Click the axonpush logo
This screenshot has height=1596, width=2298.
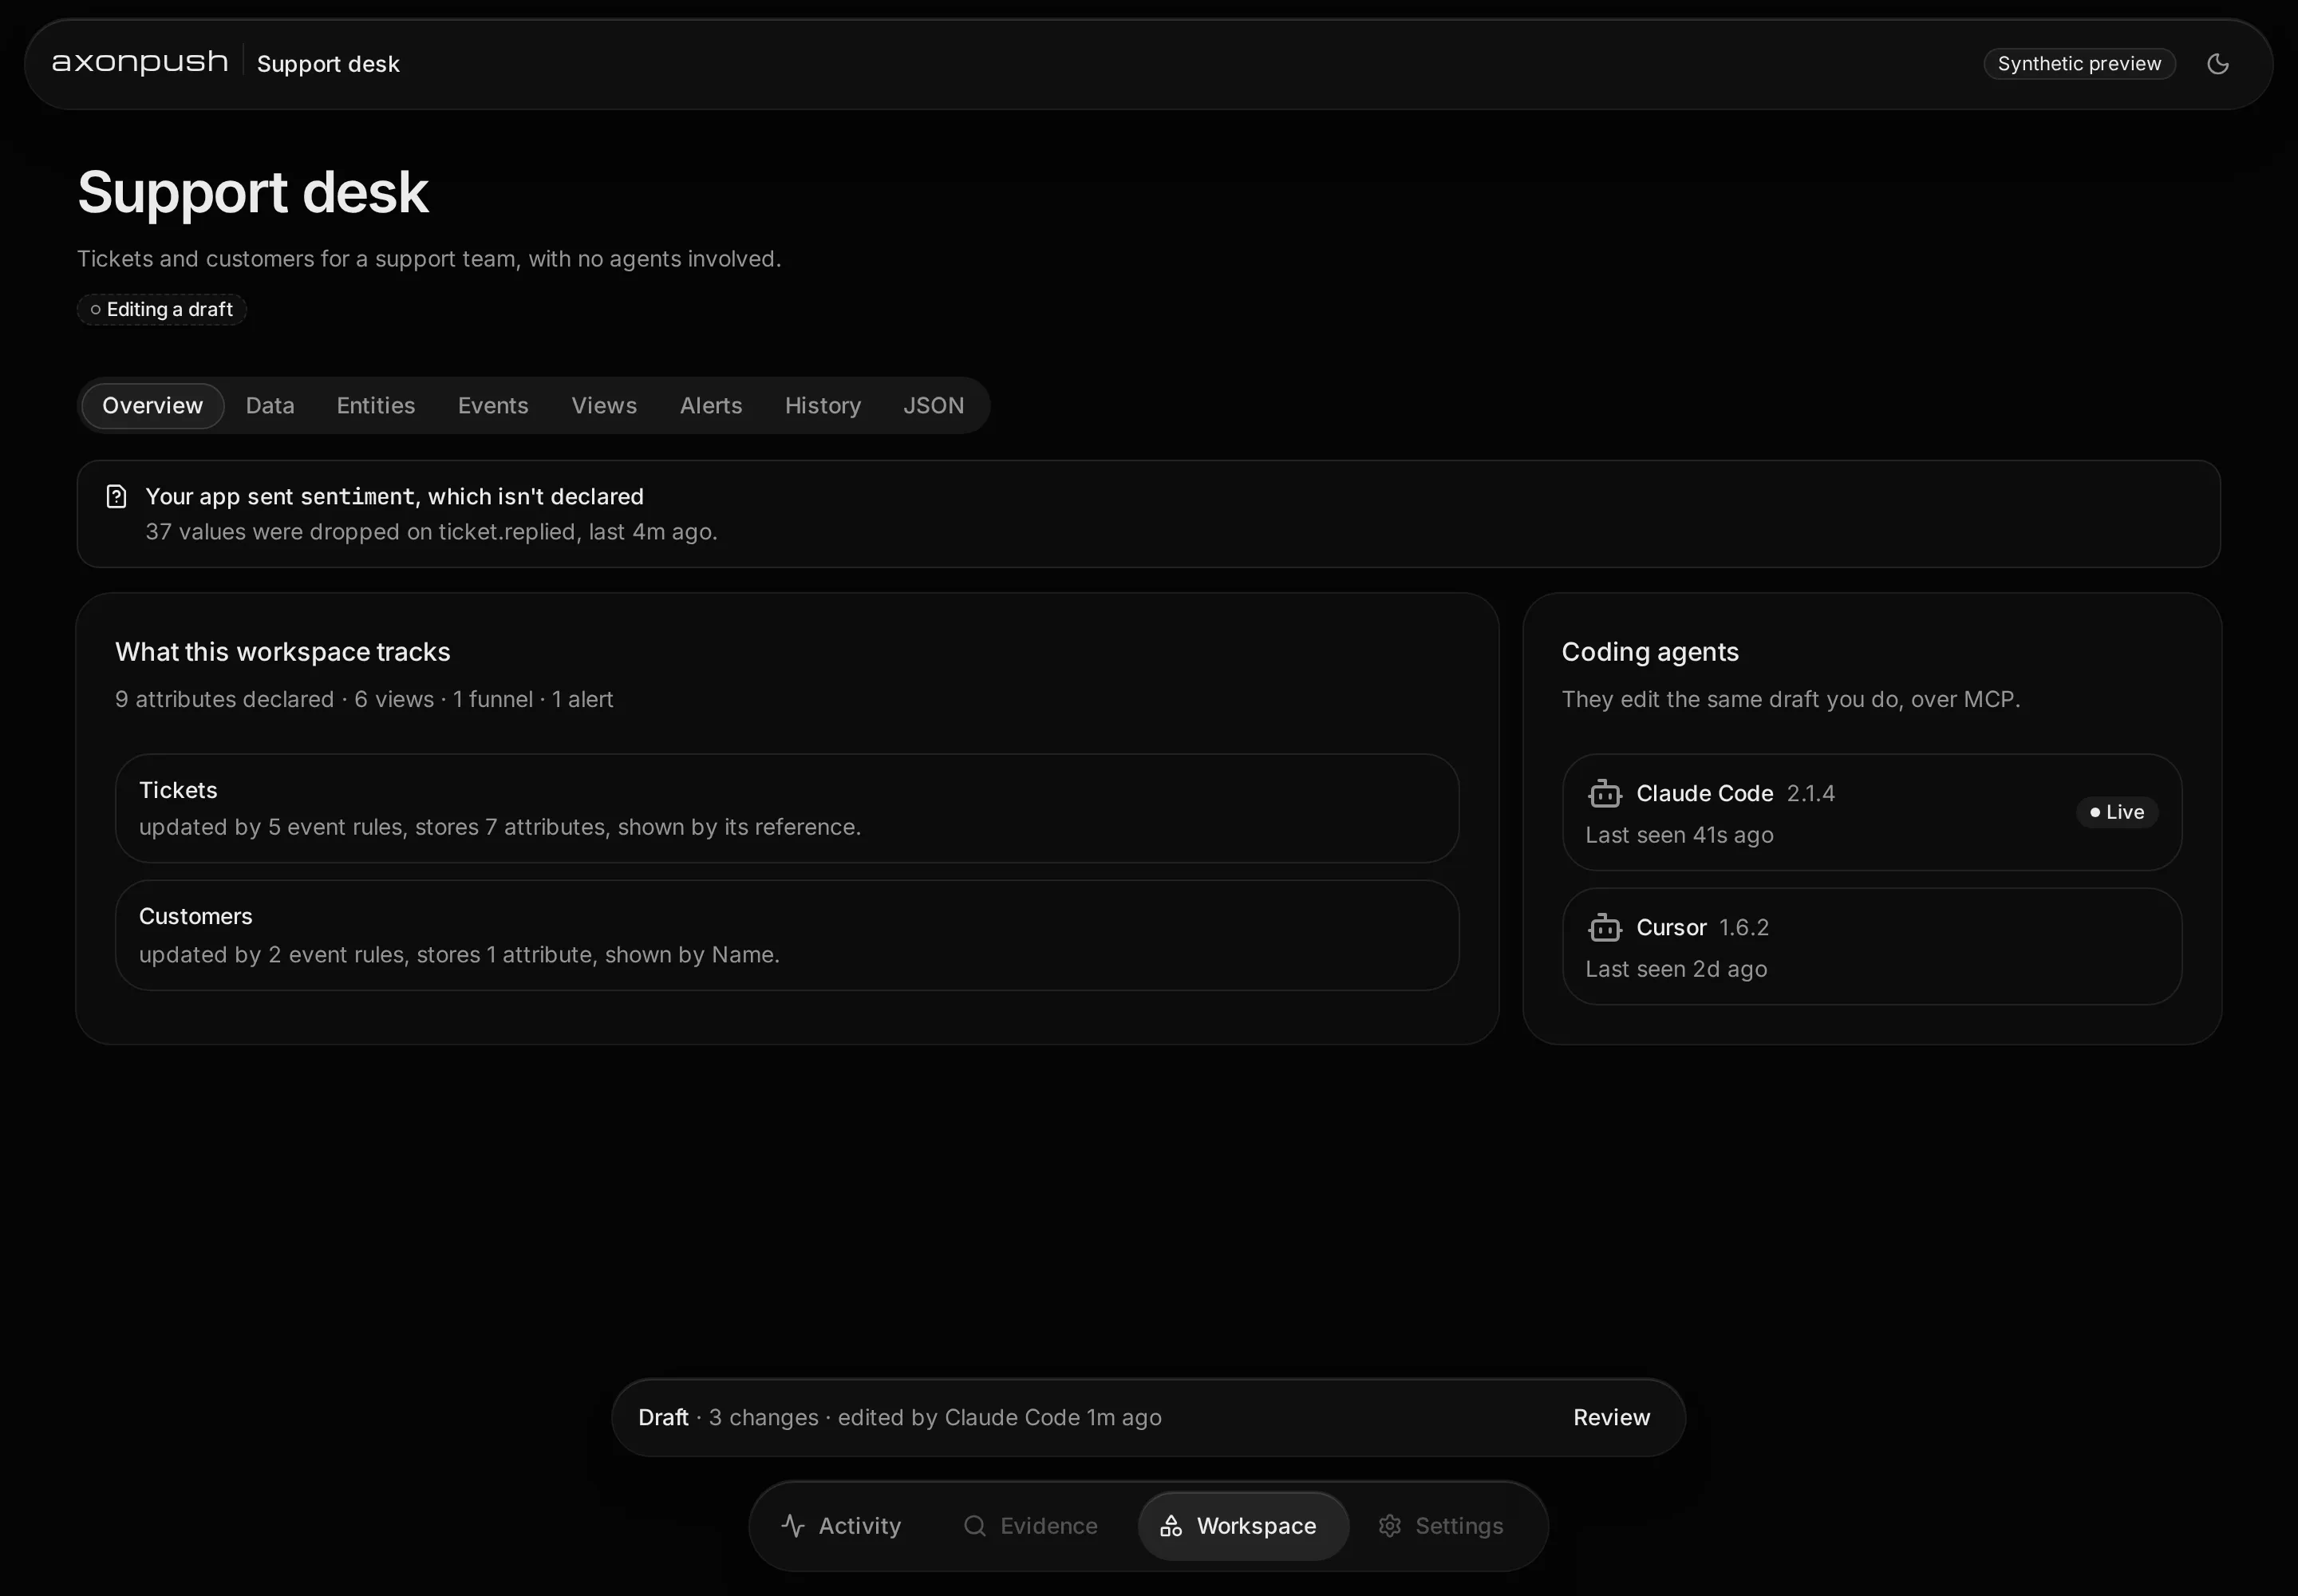point(140,63)
